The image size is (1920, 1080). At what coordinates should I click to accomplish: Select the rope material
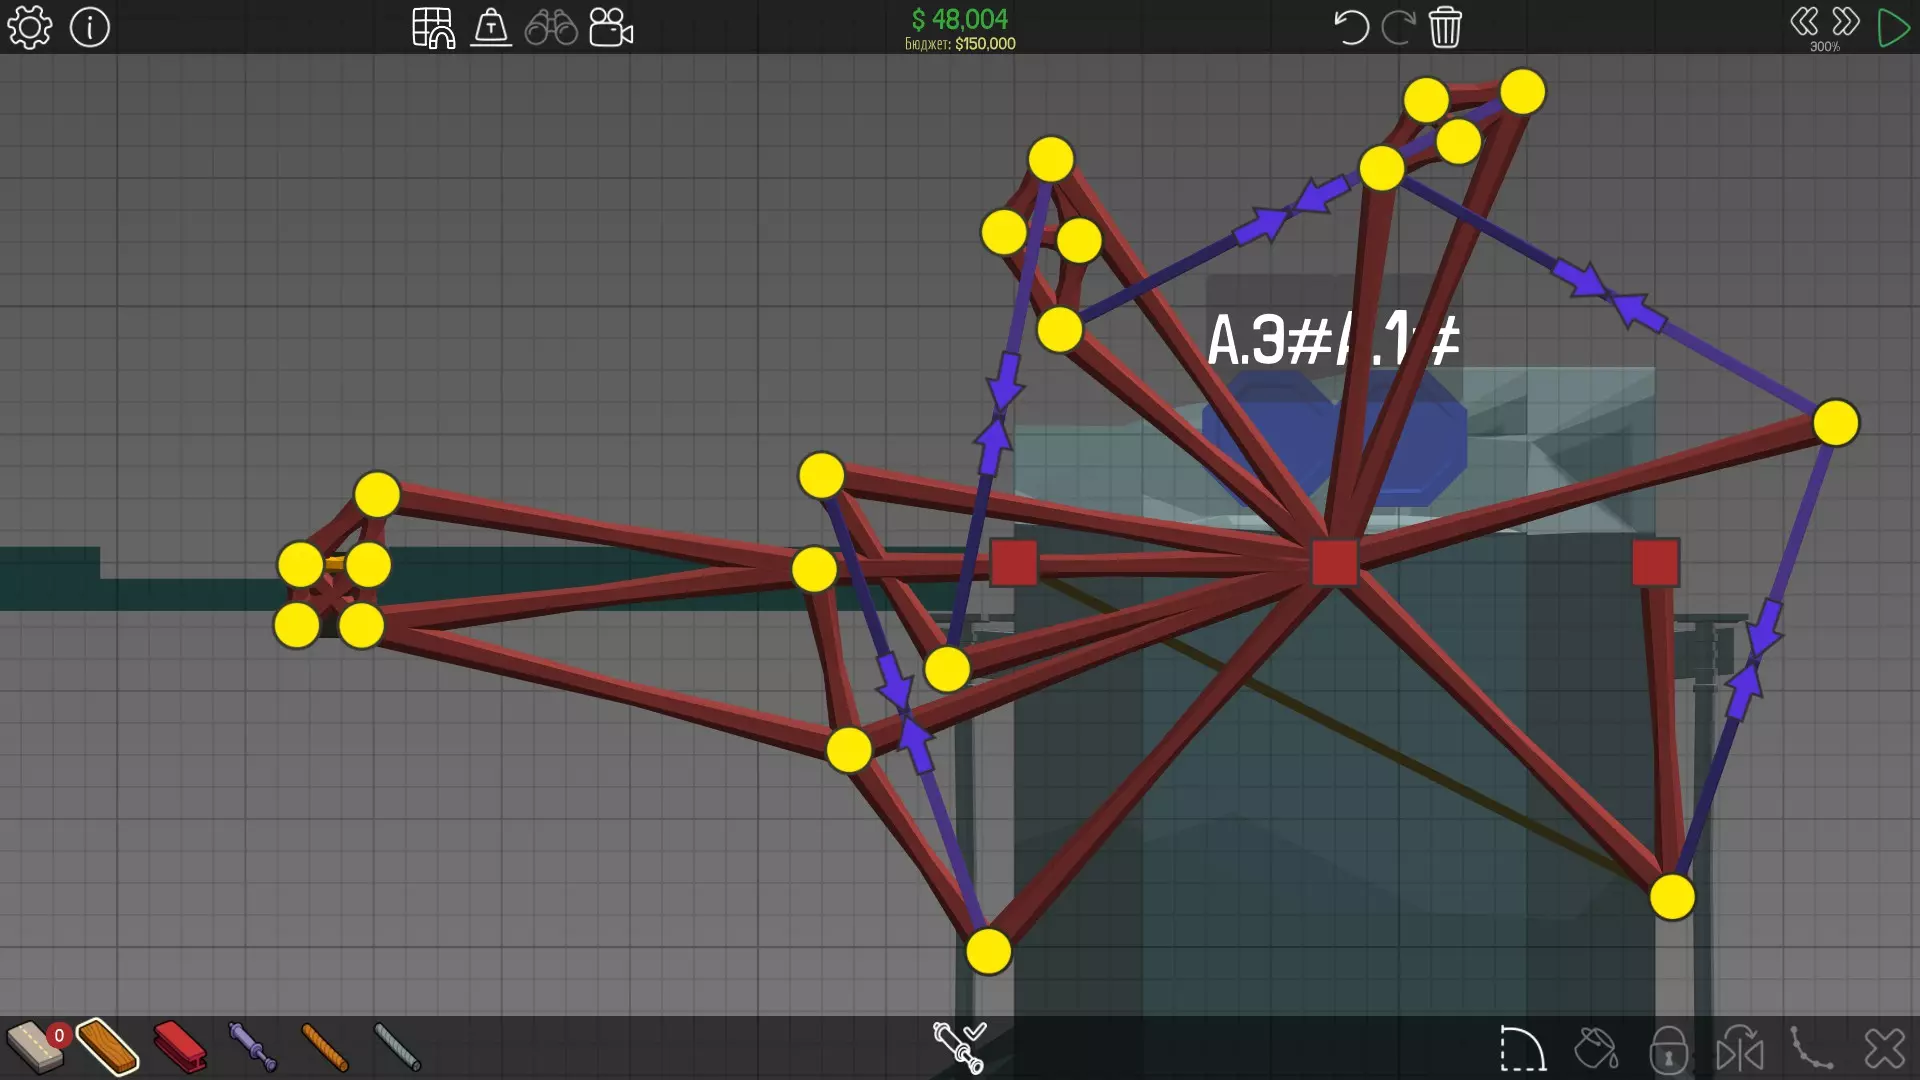324,1047
